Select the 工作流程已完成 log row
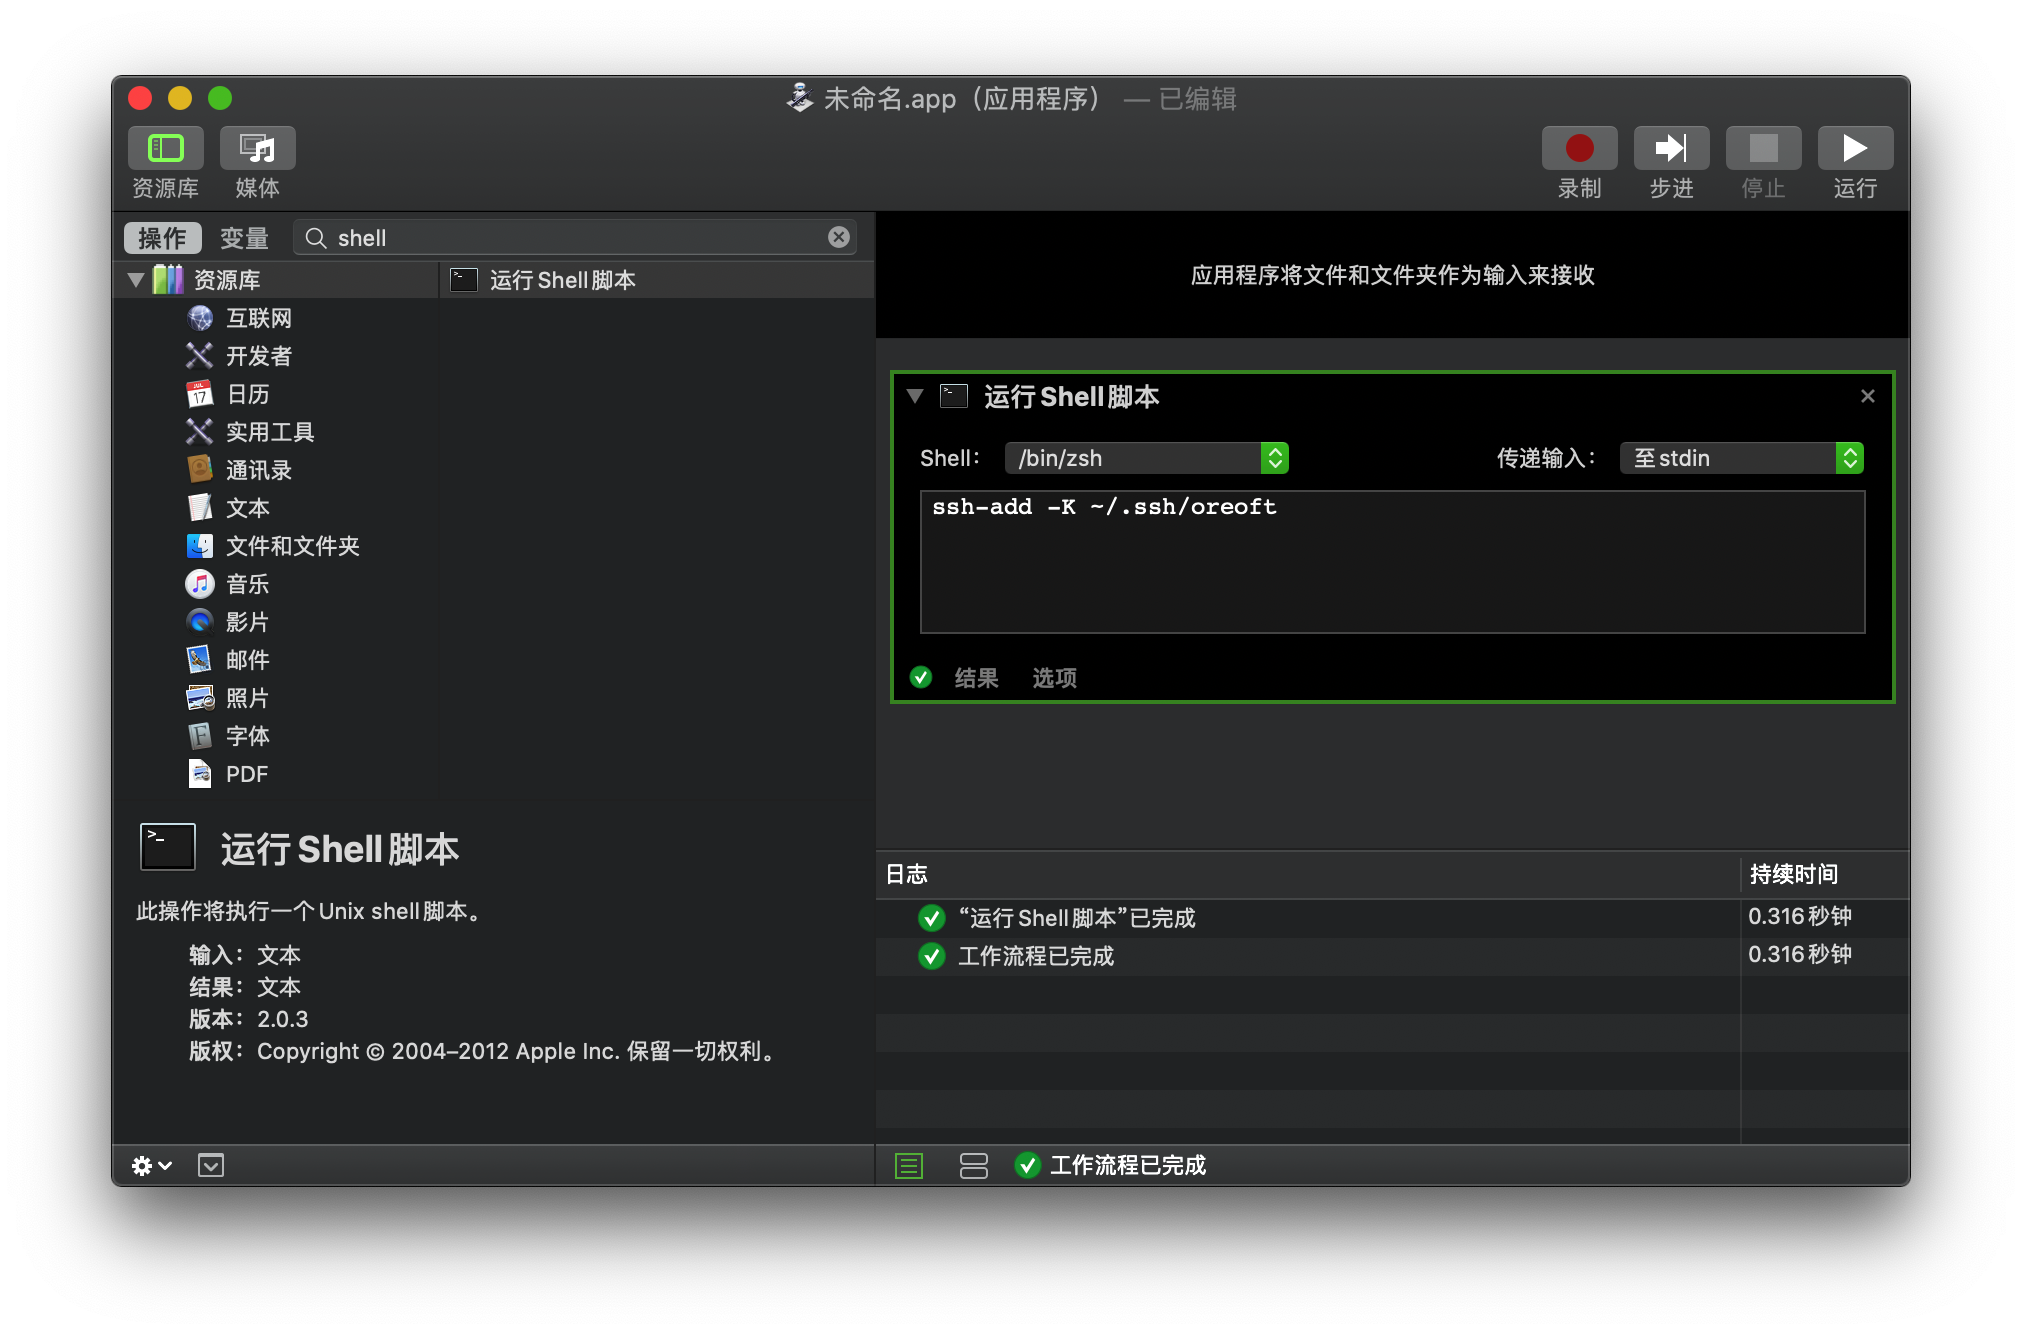This screenshot has width=2022, height=1334. coord(1392,955)
